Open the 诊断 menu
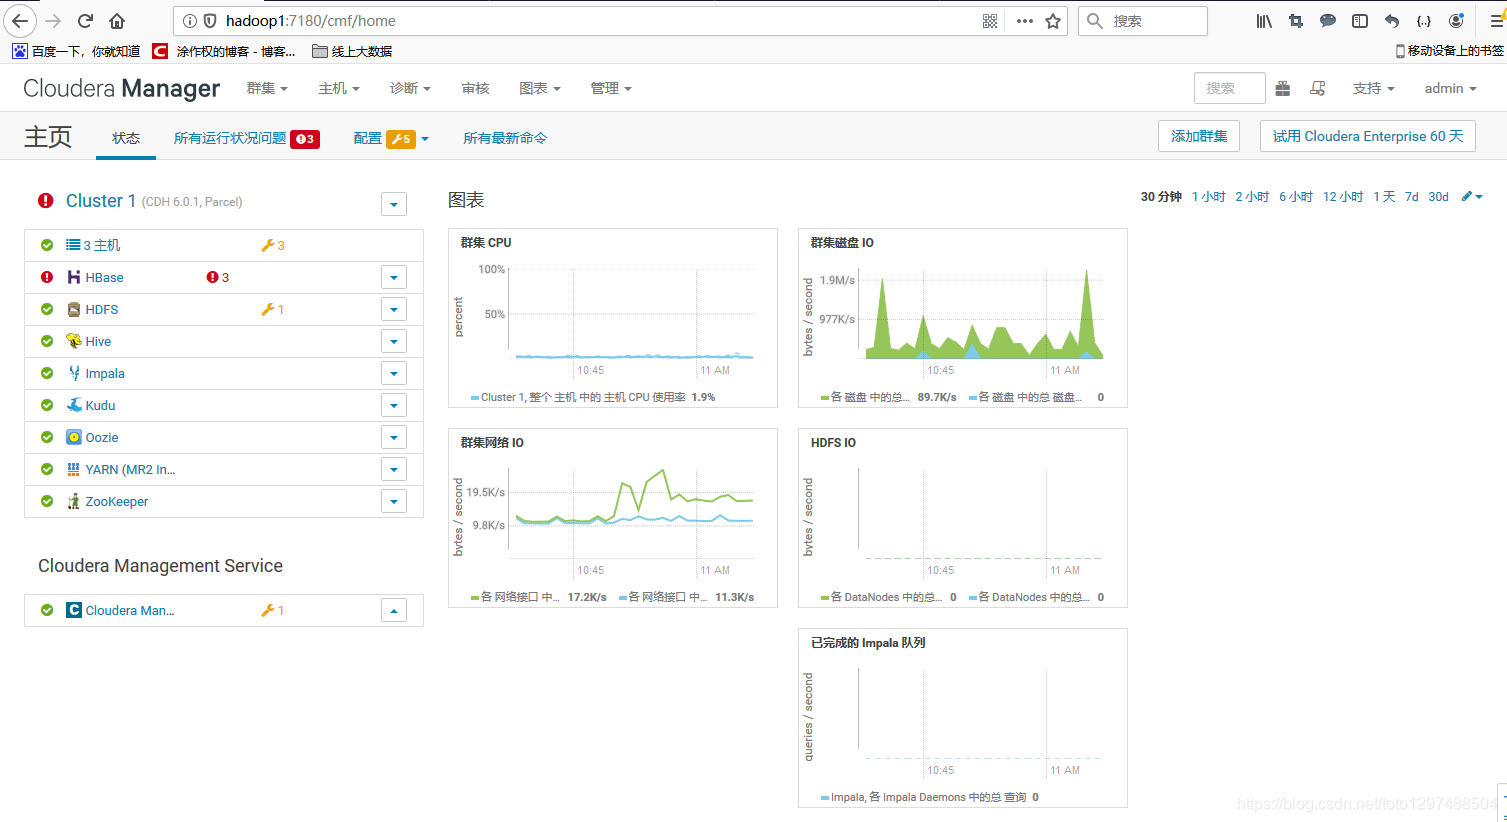Image resolution: width=1507 pixels, height=822 pixels. 410,89
